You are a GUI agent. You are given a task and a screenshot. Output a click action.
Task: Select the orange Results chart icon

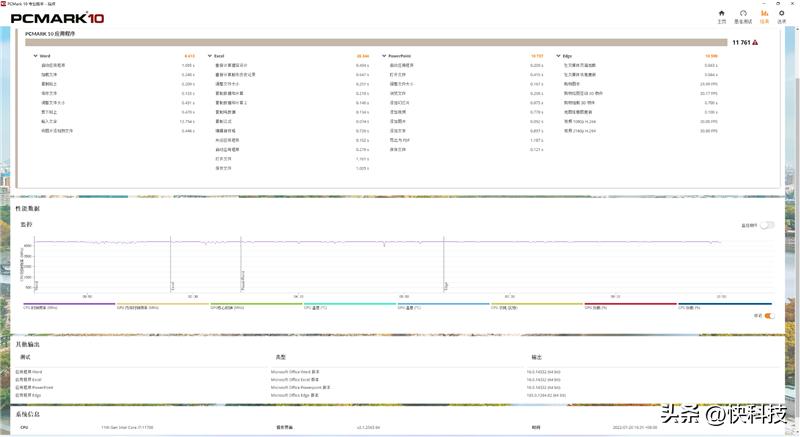[x=764, y=14]
